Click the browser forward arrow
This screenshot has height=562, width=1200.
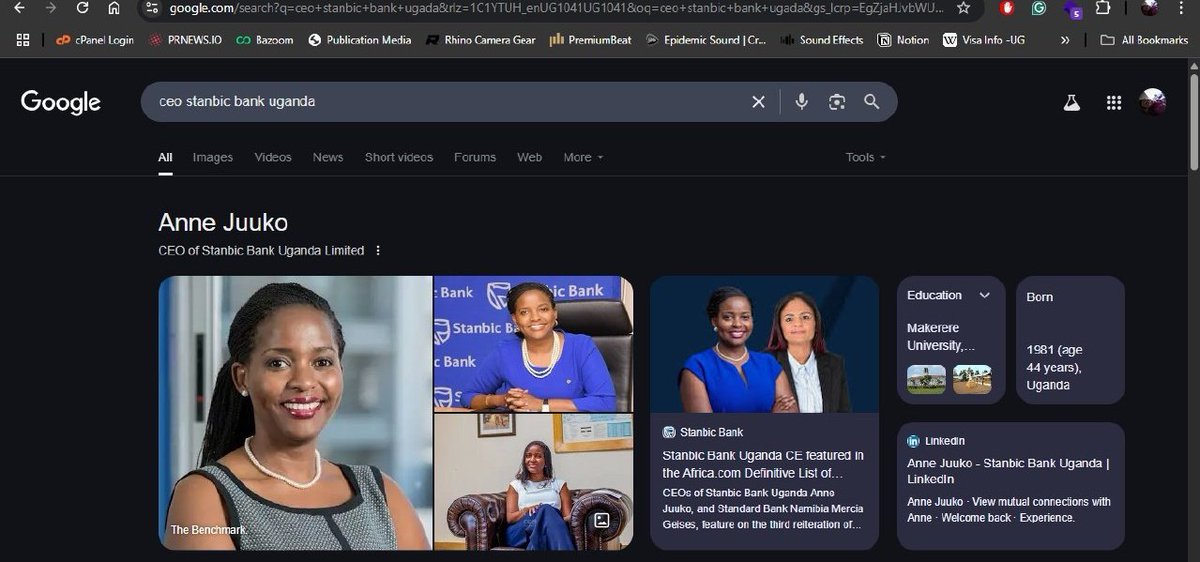click(50, 8)
